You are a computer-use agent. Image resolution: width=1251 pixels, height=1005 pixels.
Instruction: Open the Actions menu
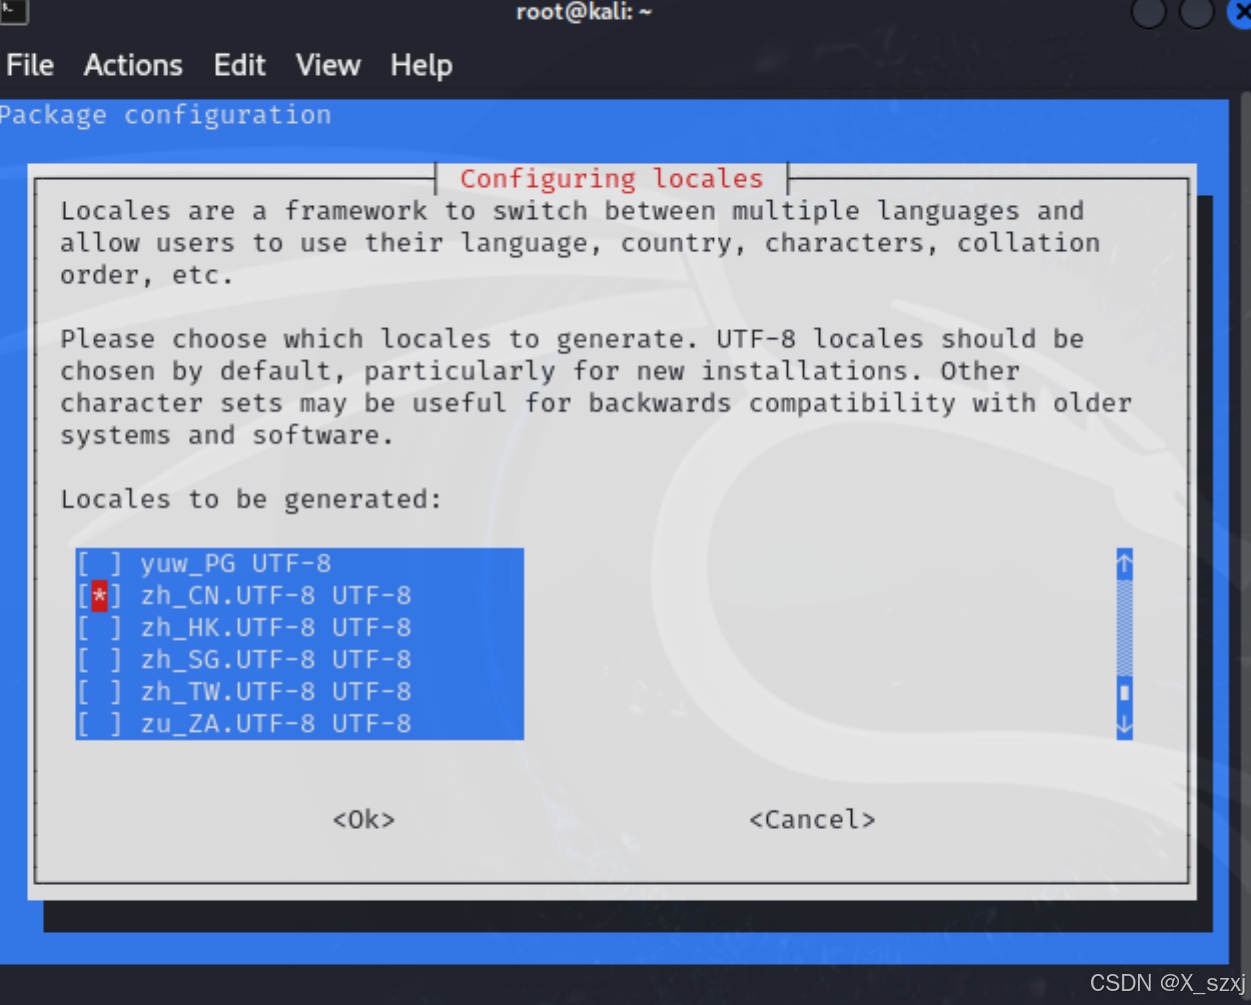coord(133,65)
